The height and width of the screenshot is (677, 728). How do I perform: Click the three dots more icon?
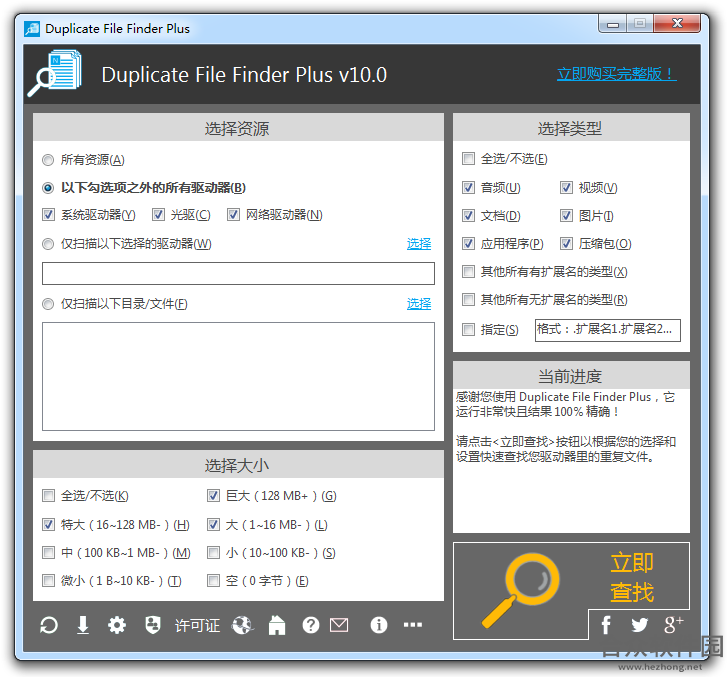413,625
